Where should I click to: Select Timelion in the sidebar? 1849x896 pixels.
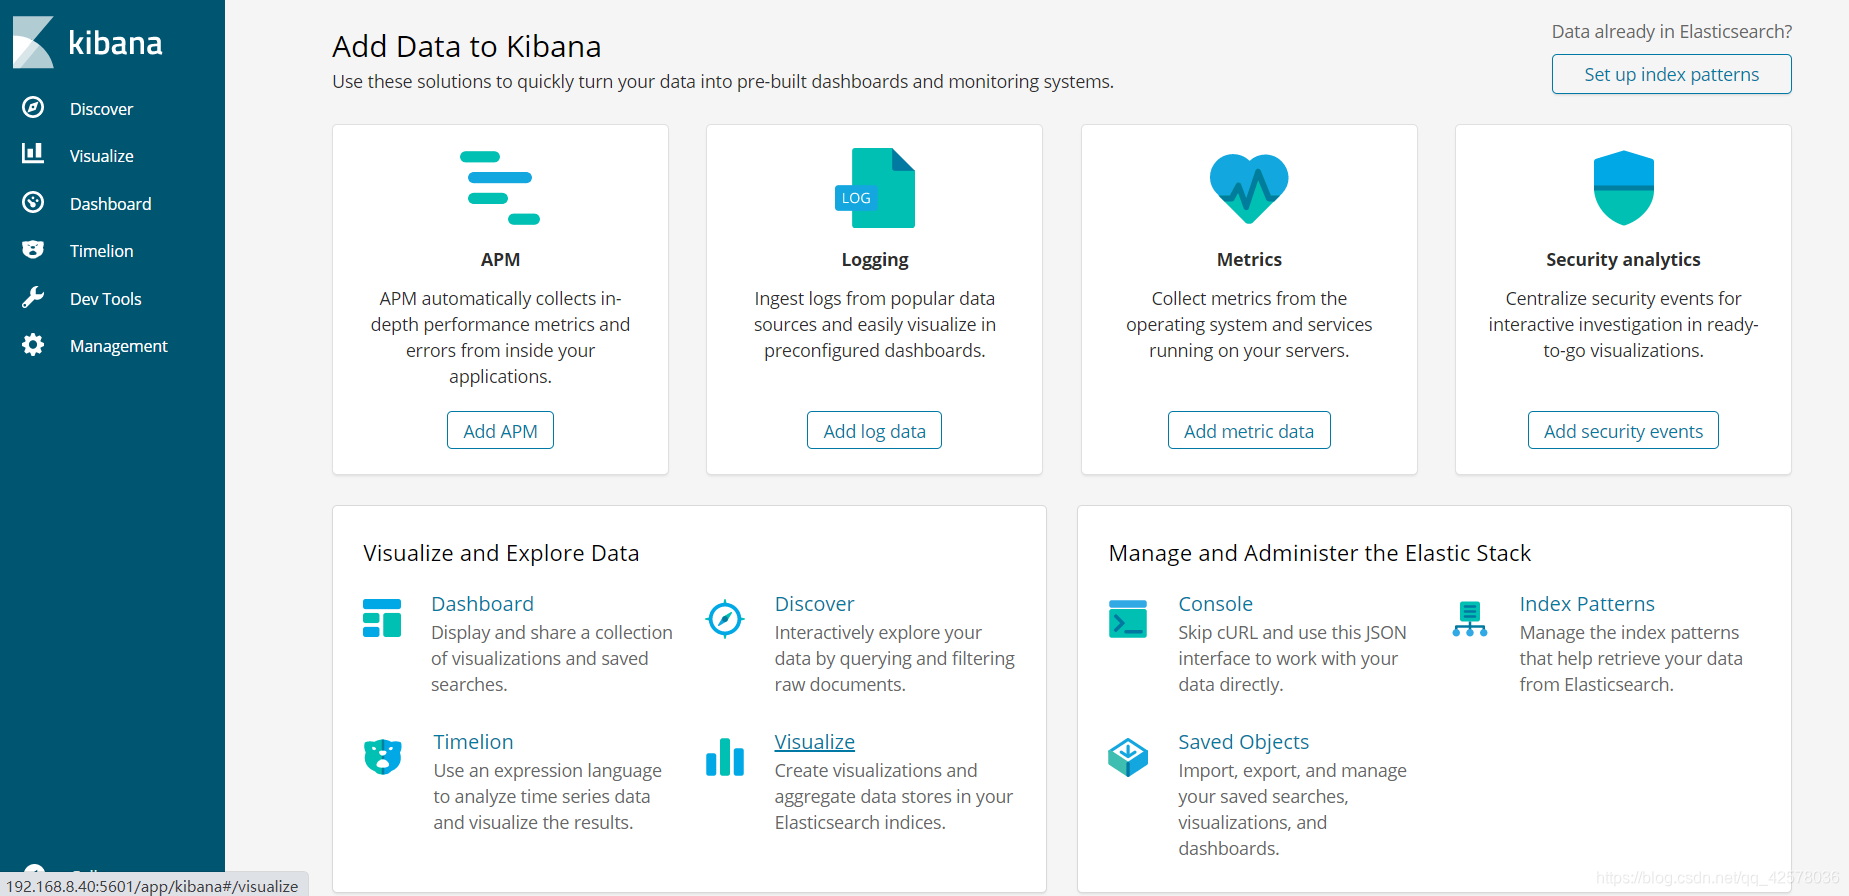point(102,251)
